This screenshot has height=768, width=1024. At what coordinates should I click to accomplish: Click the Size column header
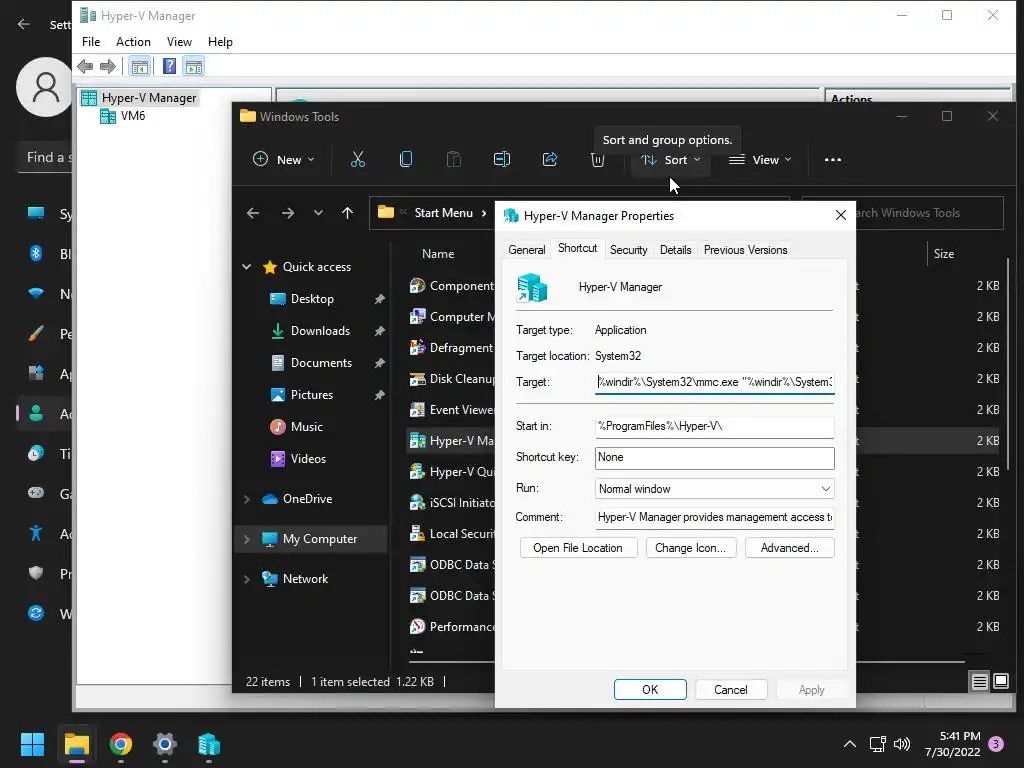[x=944, y=254]
